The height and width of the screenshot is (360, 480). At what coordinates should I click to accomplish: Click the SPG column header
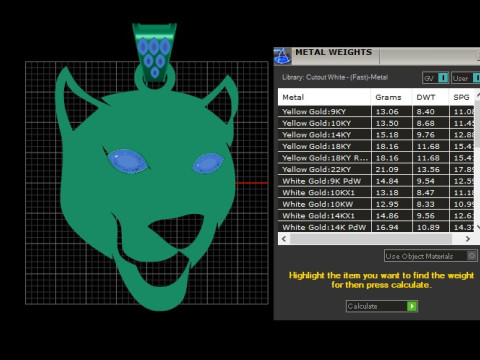click(462, 97)
